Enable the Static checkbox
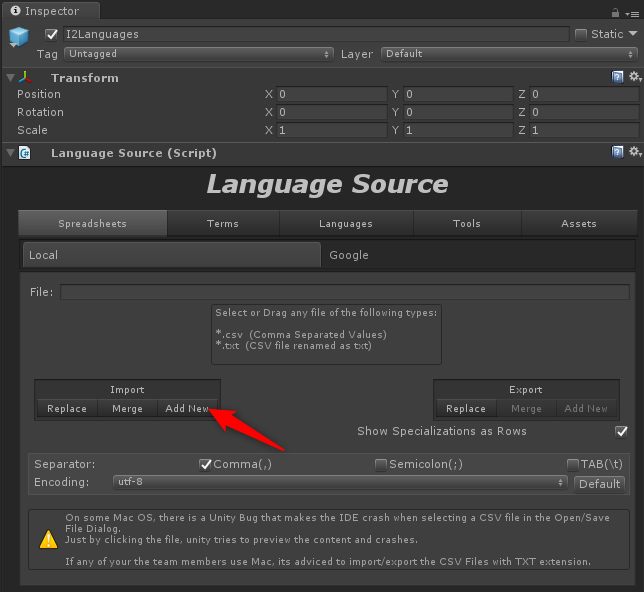 click(581, 34)
